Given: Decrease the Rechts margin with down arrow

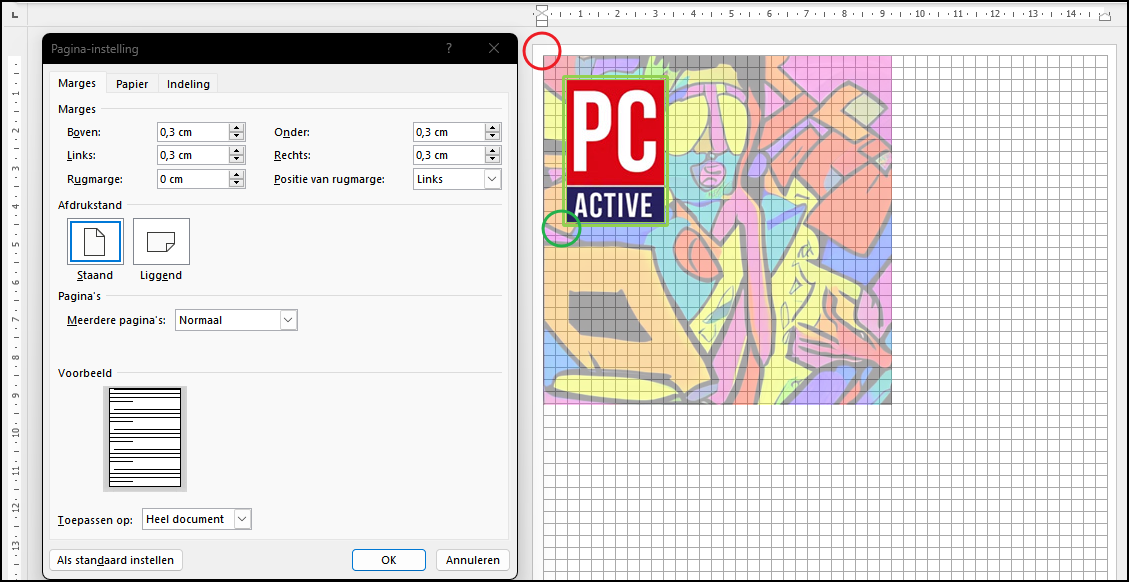Looking at the screenshot, I should pyautogui.click(x=492, y=159).
